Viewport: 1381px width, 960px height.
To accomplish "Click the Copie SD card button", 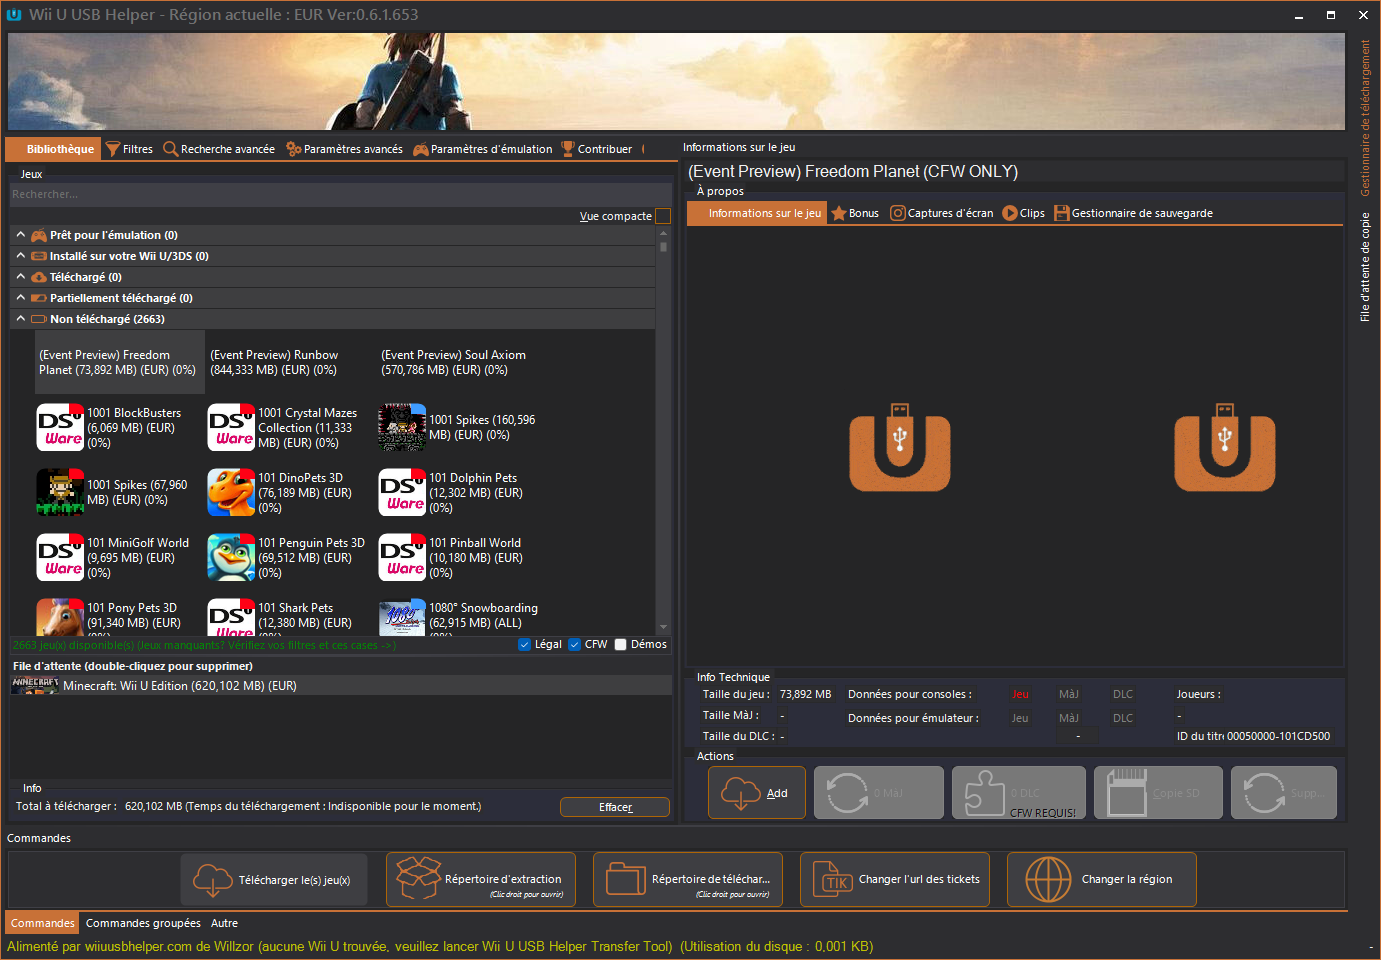I will pos(1158,793).
